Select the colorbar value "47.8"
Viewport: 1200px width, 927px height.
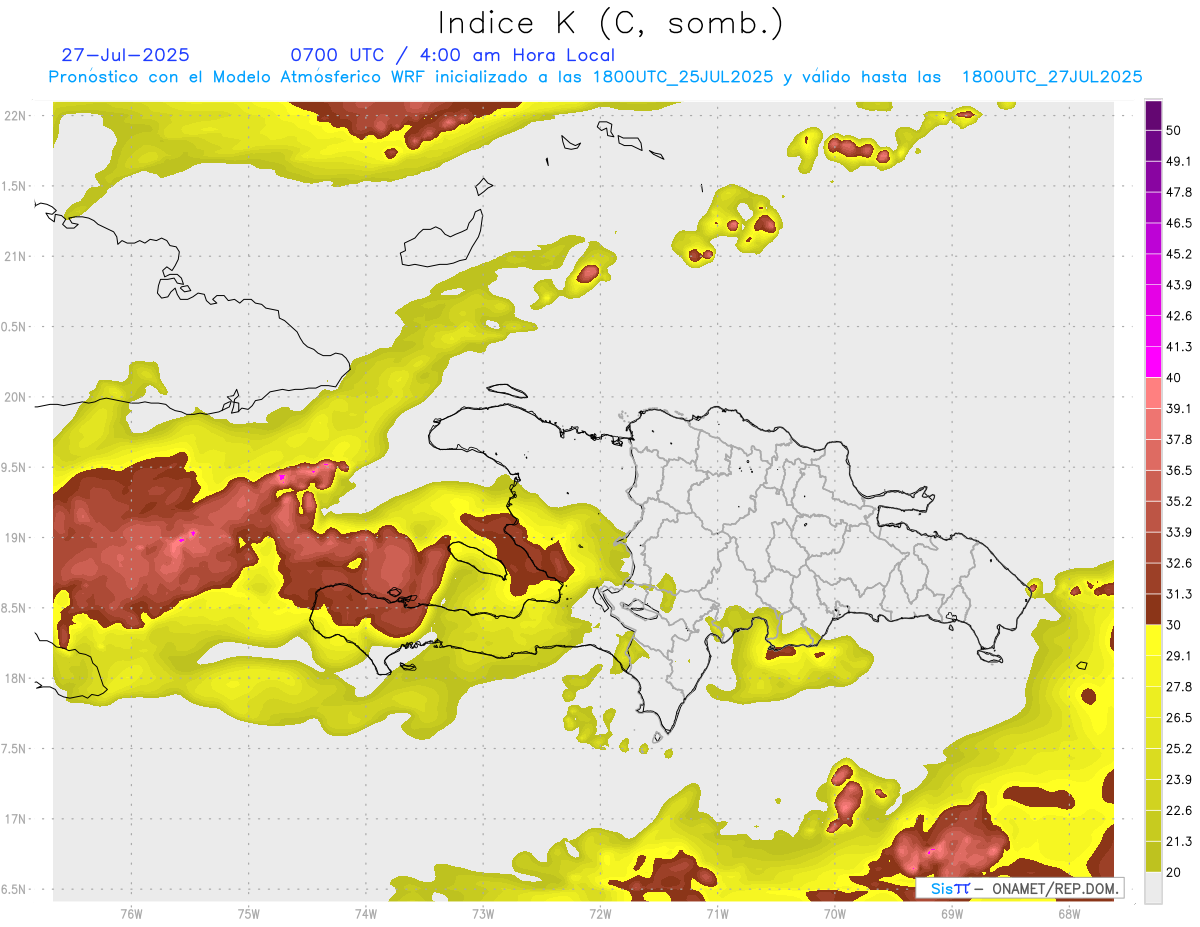point(1179,192)
